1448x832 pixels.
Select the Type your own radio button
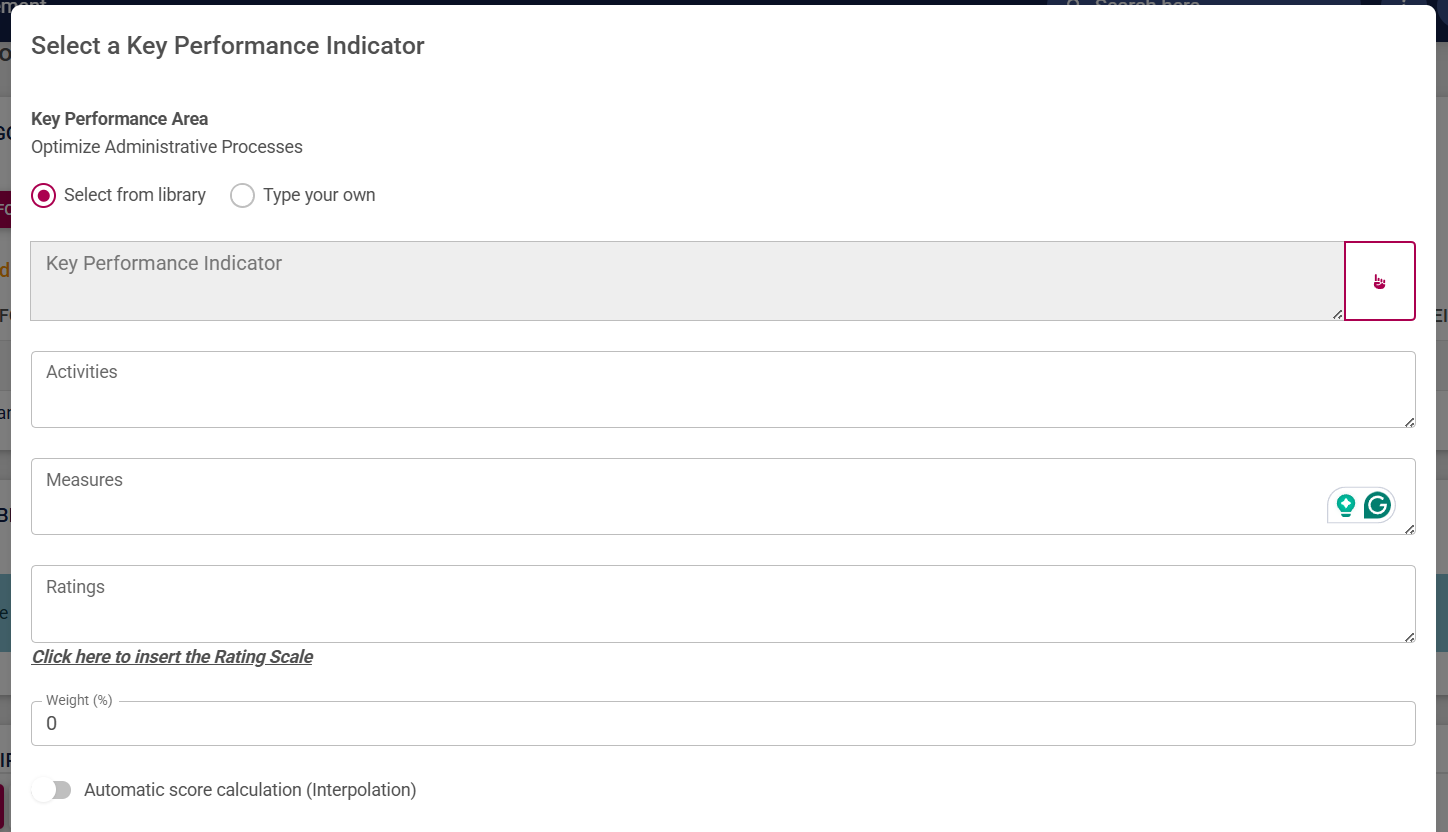[242, 195]
